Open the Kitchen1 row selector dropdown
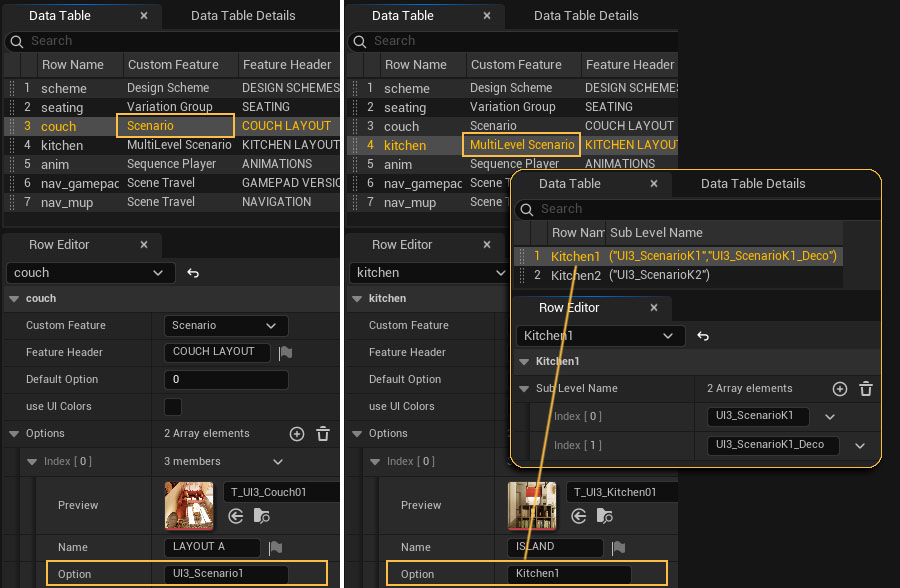900x588 pixels. 600,337
